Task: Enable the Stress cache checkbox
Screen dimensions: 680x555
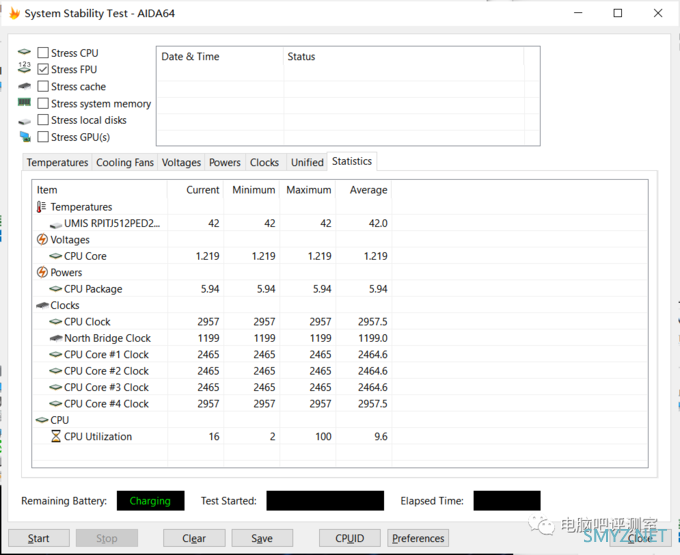Action: pos(43,86)
